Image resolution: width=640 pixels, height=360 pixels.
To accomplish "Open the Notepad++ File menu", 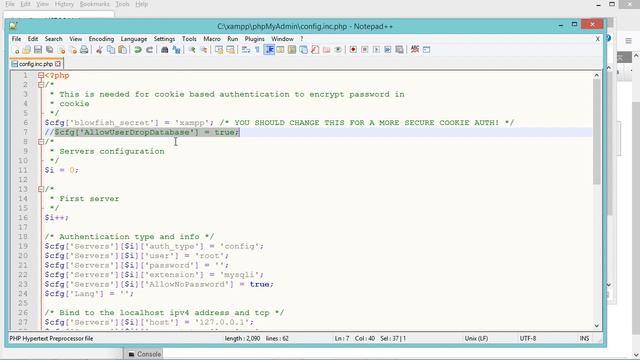I will tap(16, 39).
